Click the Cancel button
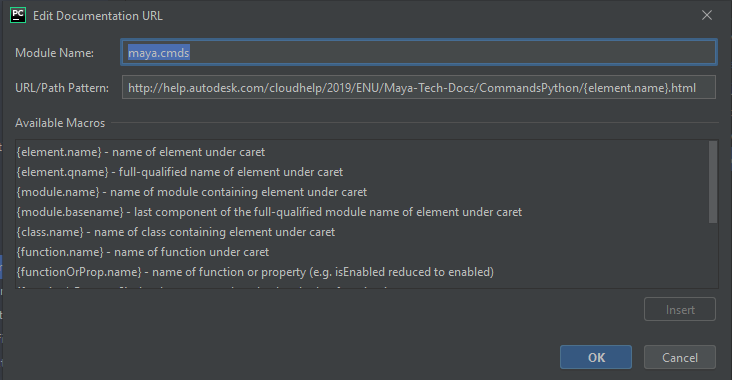The height and width of the screenshot is (380, 732). (680, 357)
